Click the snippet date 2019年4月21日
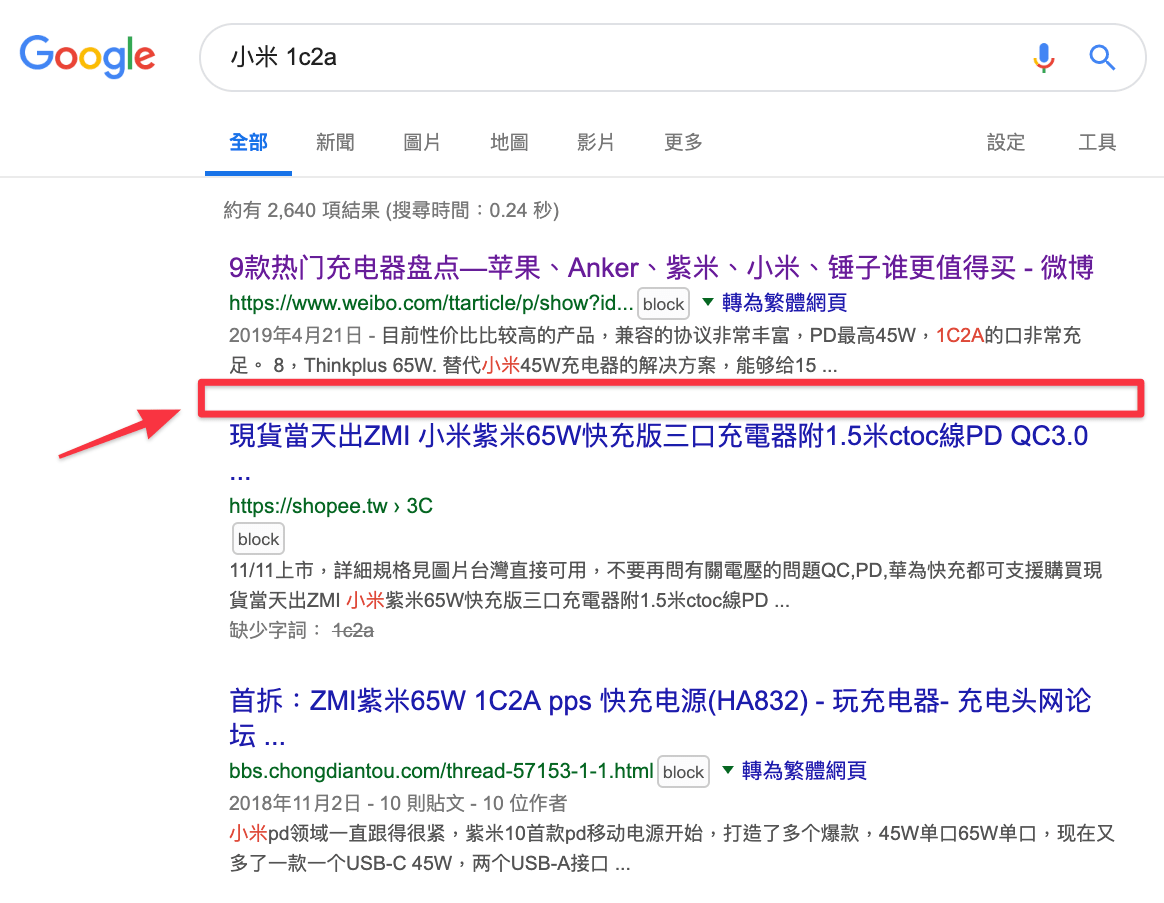 pyautogui.click(x=295, y=336)
